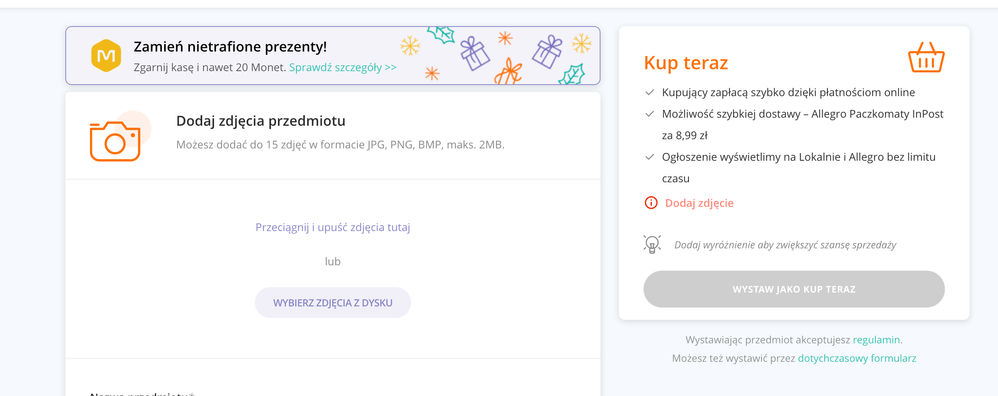Open the 'Sprawdź szczegóły >>' link
The width and height of the screenshot is (998, 396).
343,67
